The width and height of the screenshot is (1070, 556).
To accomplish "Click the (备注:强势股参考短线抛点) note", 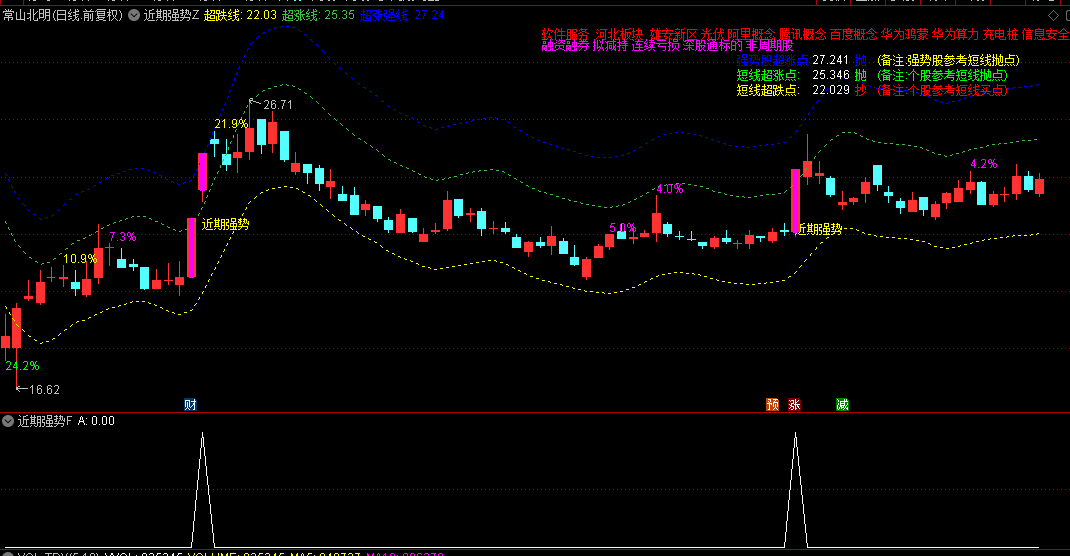I will click(948, 60).
